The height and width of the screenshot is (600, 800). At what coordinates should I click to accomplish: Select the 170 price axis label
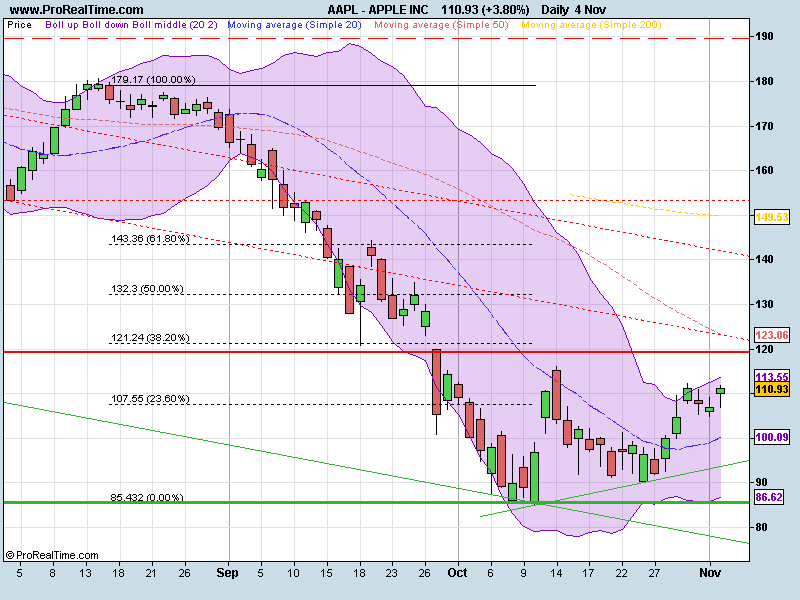click(x=765, y=126)
